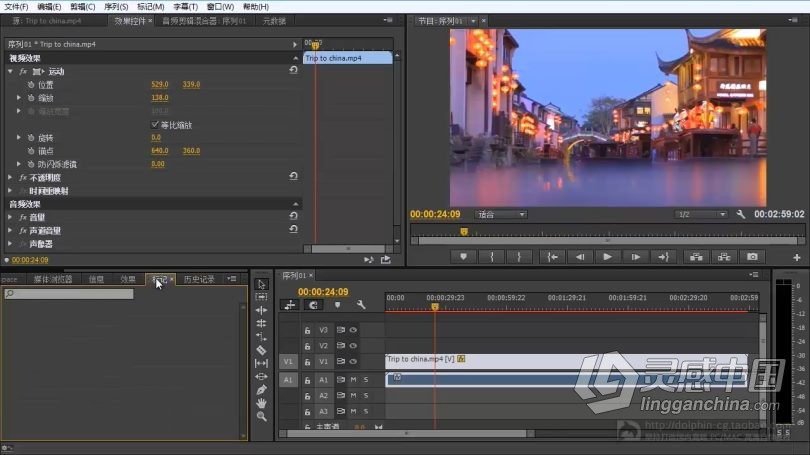Reset the Motion (运动) effect
The width and height of the screenshot is (810, 455).
[x=293, y=70]
